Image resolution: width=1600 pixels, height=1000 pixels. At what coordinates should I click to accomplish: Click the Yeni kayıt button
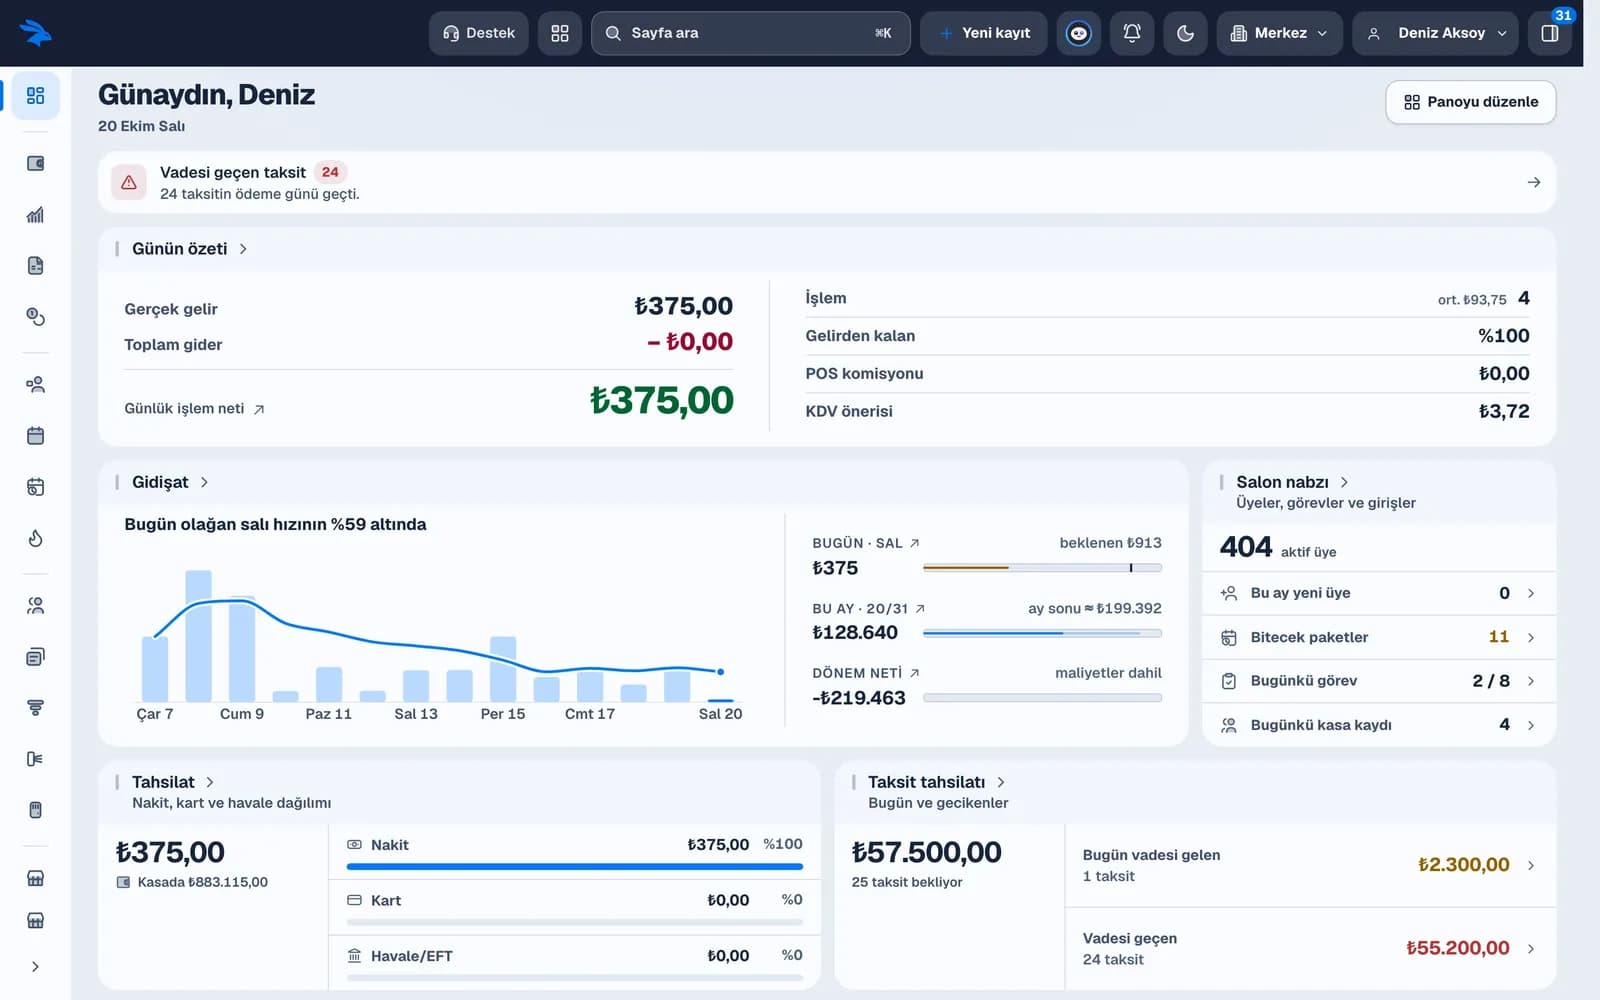coord(984,33)
